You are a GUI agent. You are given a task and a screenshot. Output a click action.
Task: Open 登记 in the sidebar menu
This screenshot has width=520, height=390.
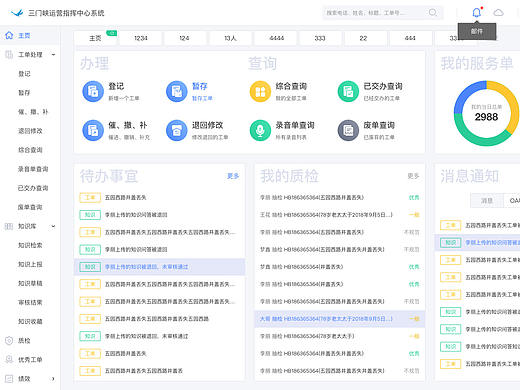(x=24, y=74)
